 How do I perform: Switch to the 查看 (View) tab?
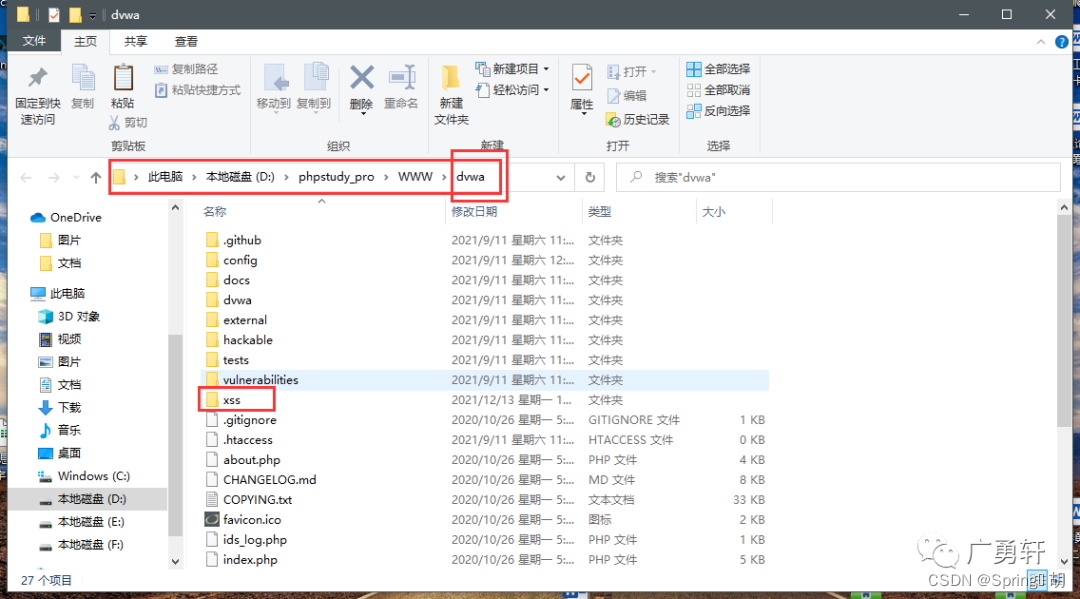tap(186, 41)
